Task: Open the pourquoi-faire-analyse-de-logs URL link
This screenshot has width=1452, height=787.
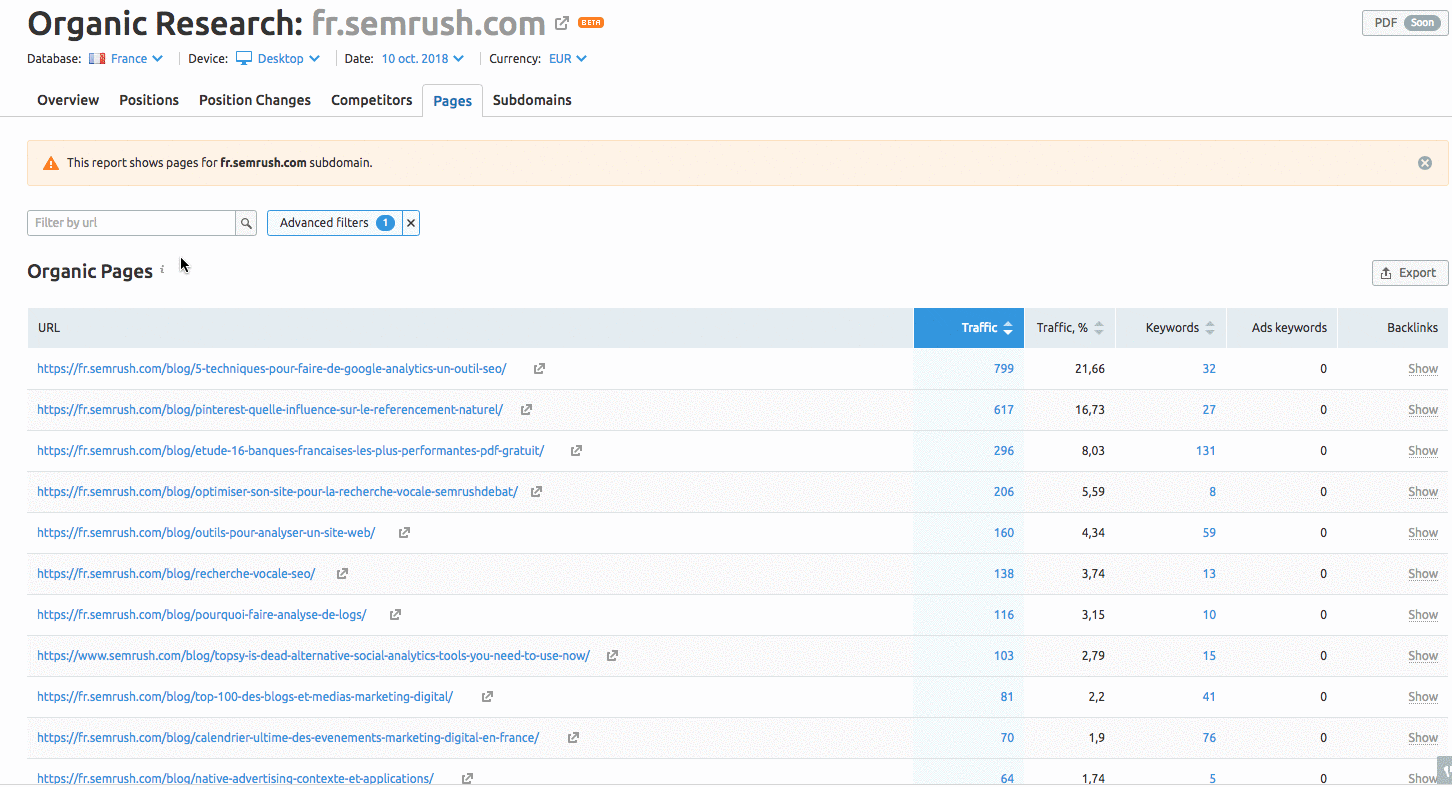Action: click(202, 615)
